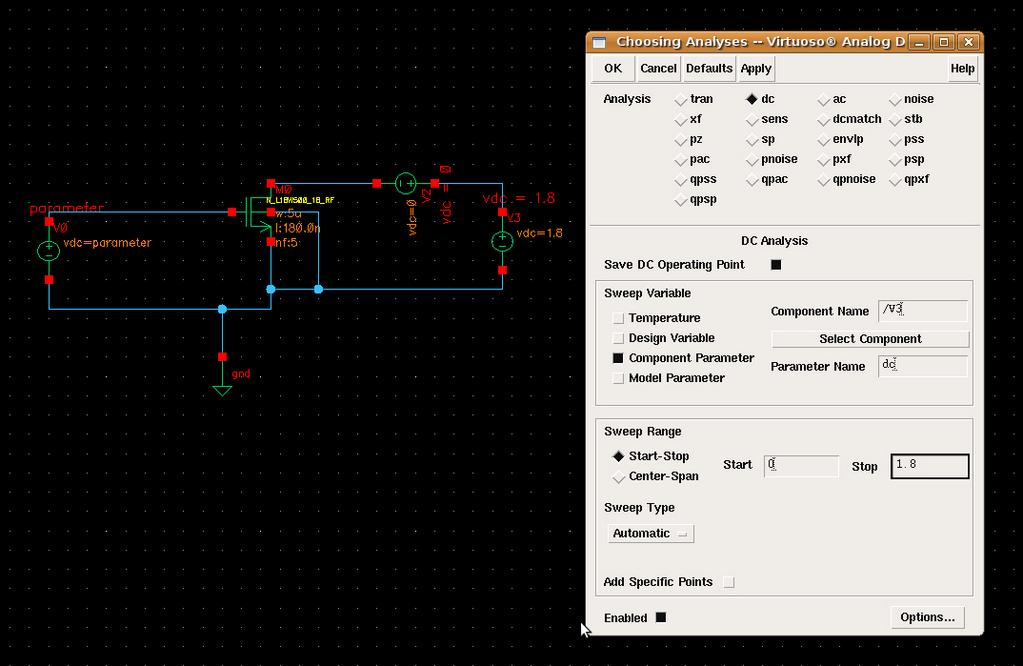Select the xf analysis option
This screenshot has height=666, width=1023.
click(x=681, y=119)
